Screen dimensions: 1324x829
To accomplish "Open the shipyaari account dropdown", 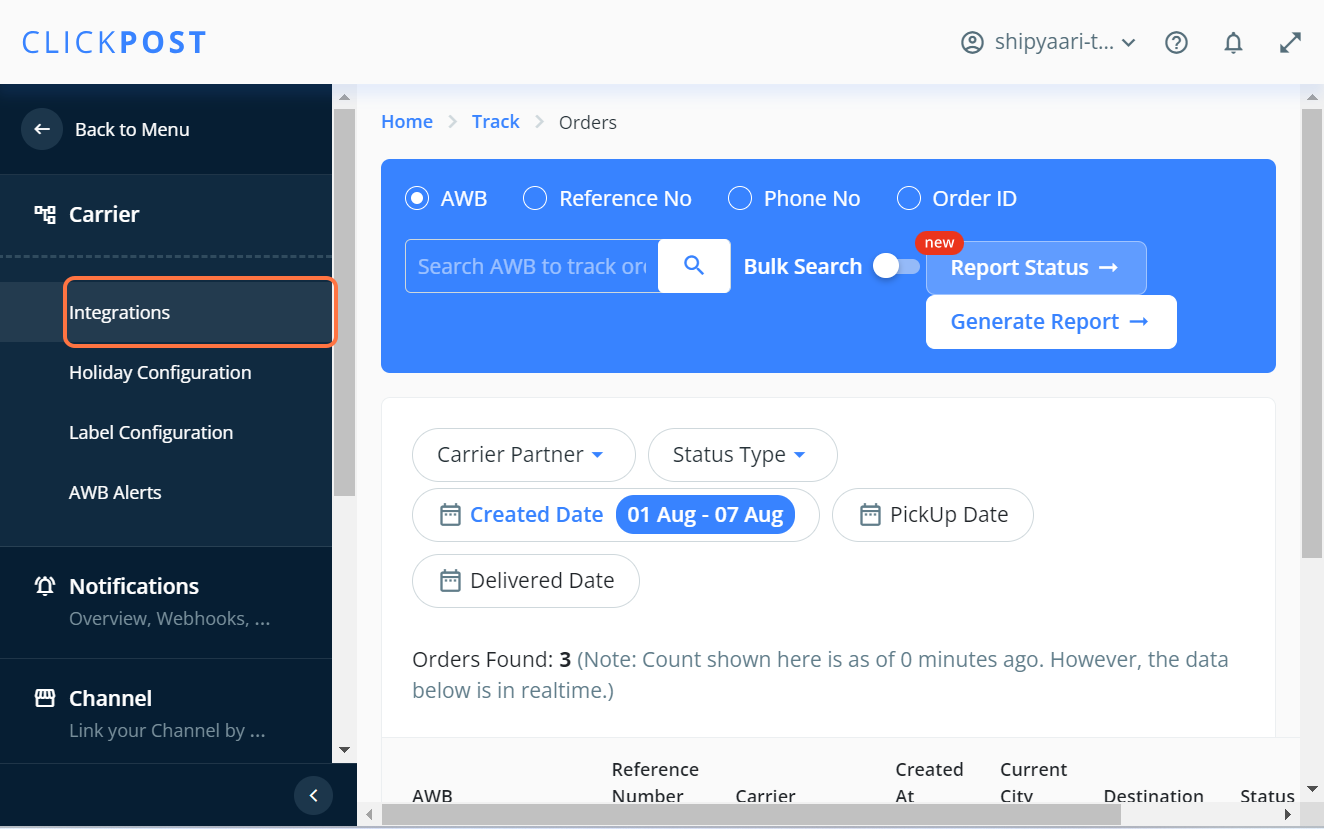I will tap(1048, 43).
